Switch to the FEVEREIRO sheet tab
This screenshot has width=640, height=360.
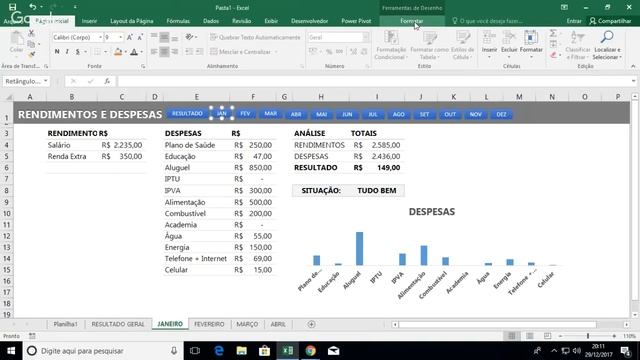(209, 324)
